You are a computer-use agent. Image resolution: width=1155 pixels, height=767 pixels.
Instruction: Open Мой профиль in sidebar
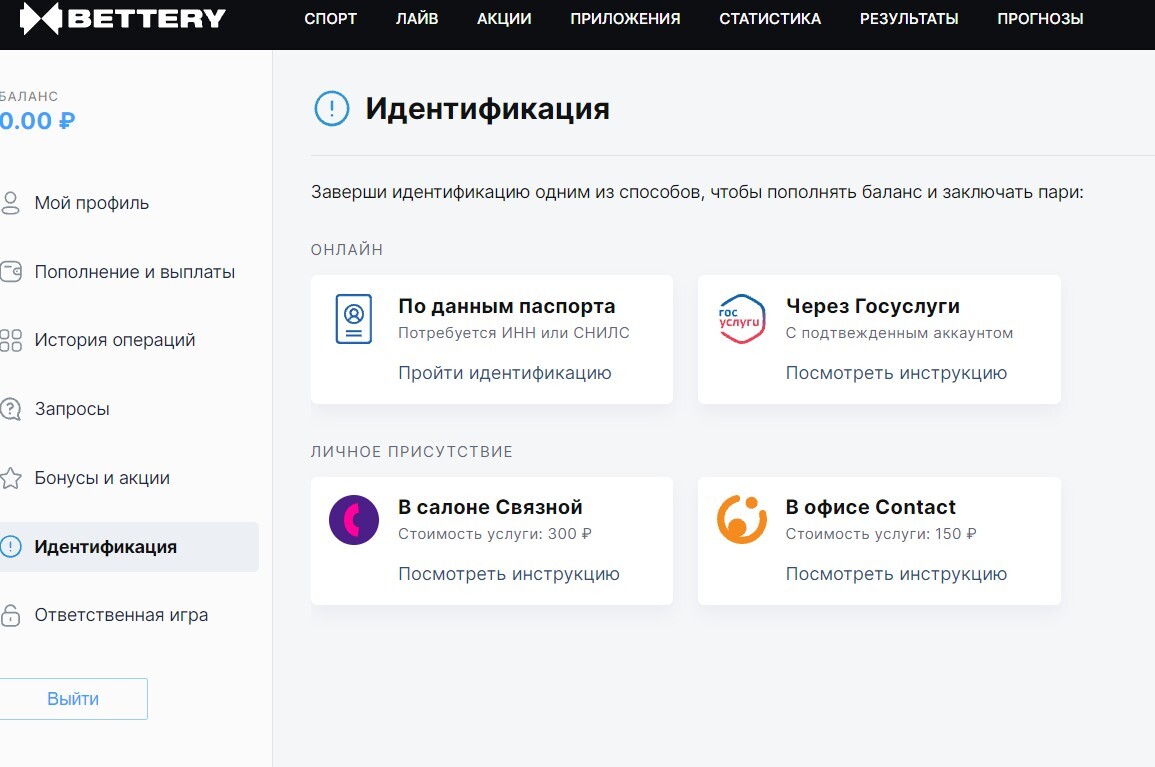(x=91, y=203)
